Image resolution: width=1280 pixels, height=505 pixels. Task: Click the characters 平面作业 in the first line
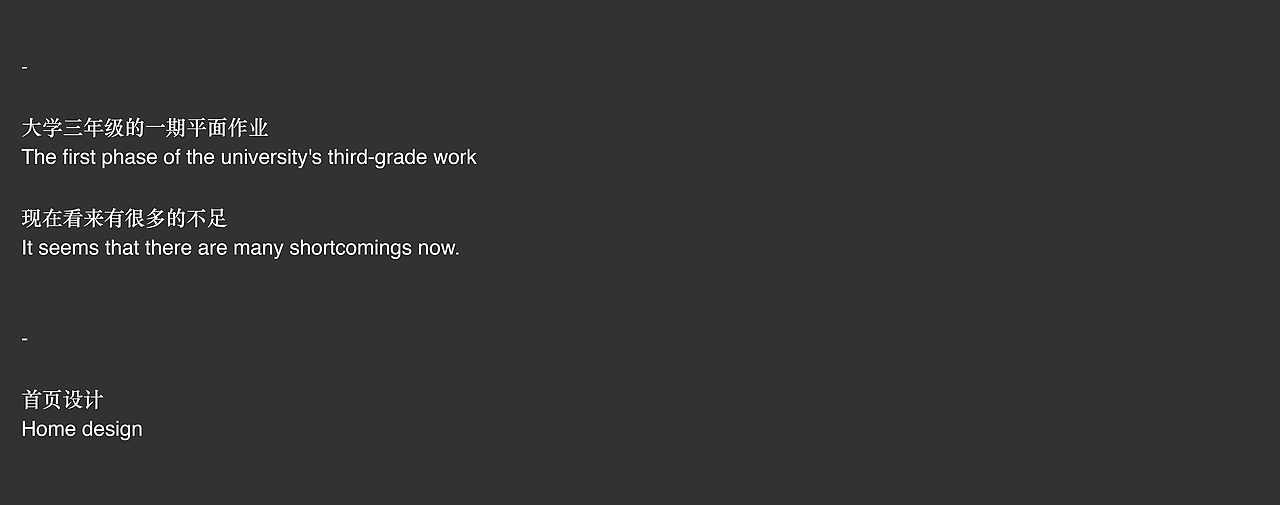[x=228, y=128]
